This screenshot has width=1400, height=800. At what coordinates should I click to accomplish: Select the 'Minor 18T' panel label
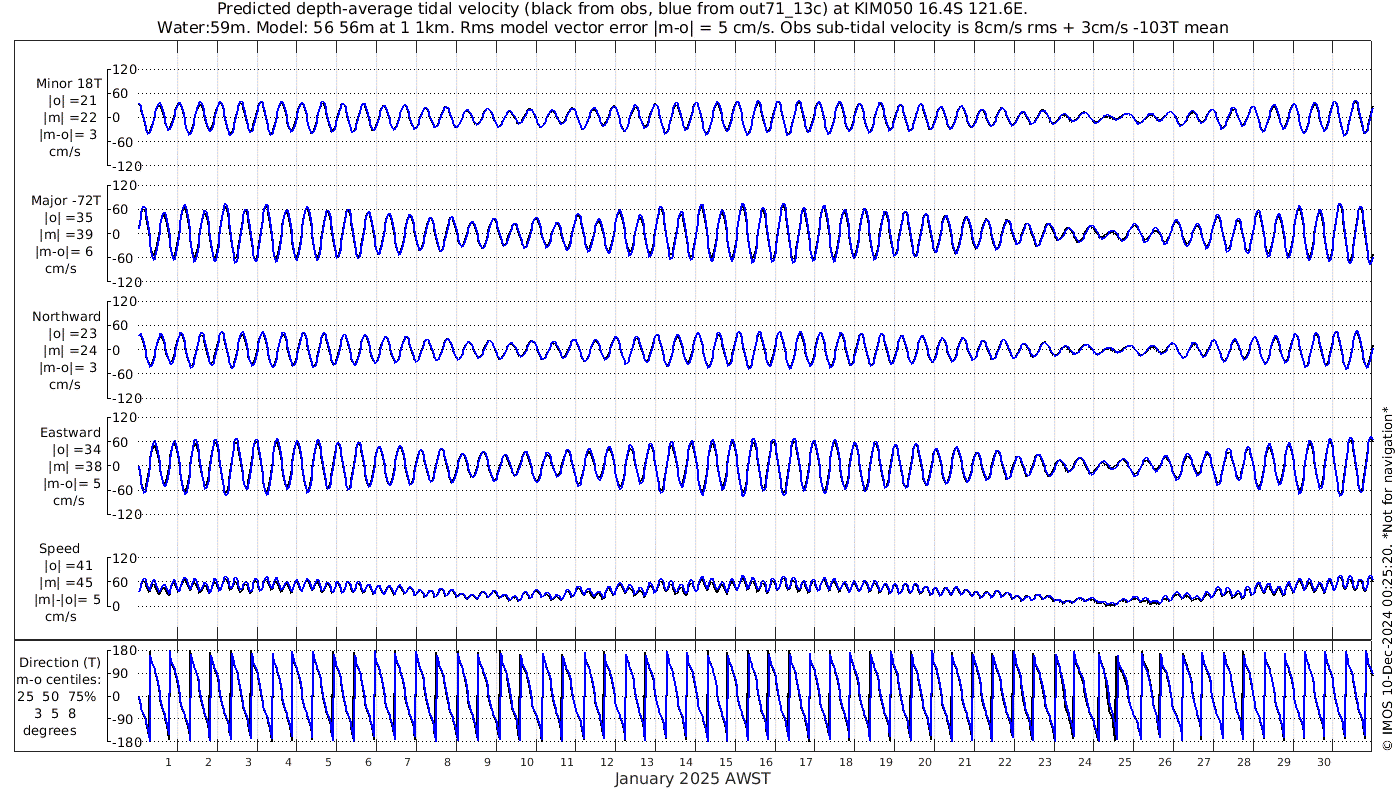[x=68, y=84]
